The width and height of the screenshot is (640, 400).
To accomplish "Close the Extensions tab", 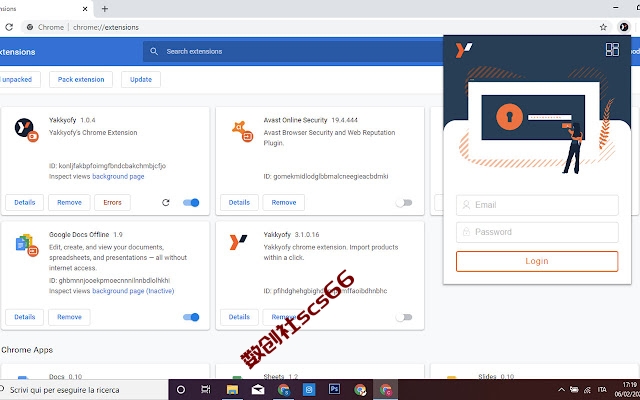I will (x=85, y=9).
